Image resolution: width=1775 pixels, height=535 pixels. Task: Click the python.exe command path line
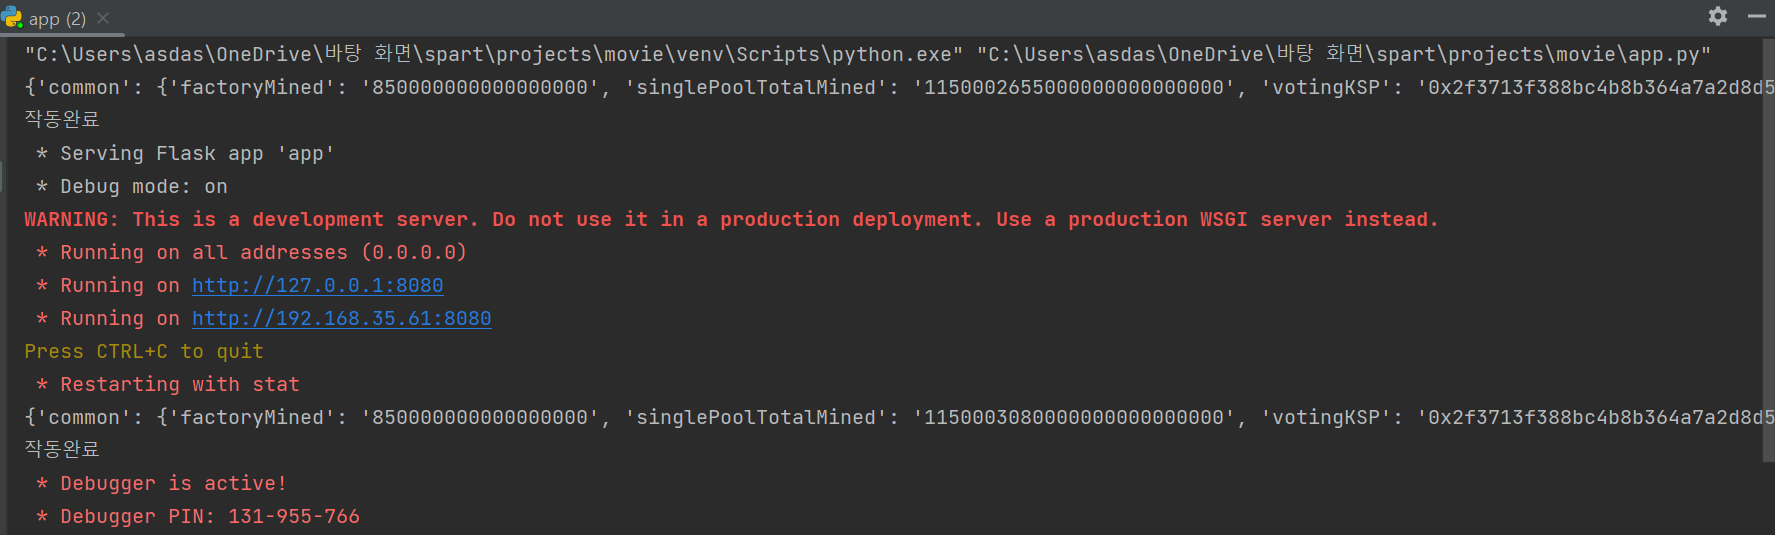pos(868,54)
